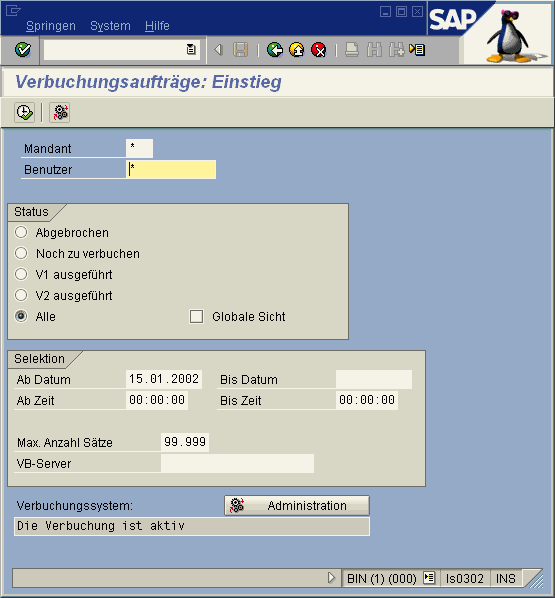Viewport: 555px width, 598px height.
Task: Select the Noch zu verbuchen option
Action: click(21, 253)
